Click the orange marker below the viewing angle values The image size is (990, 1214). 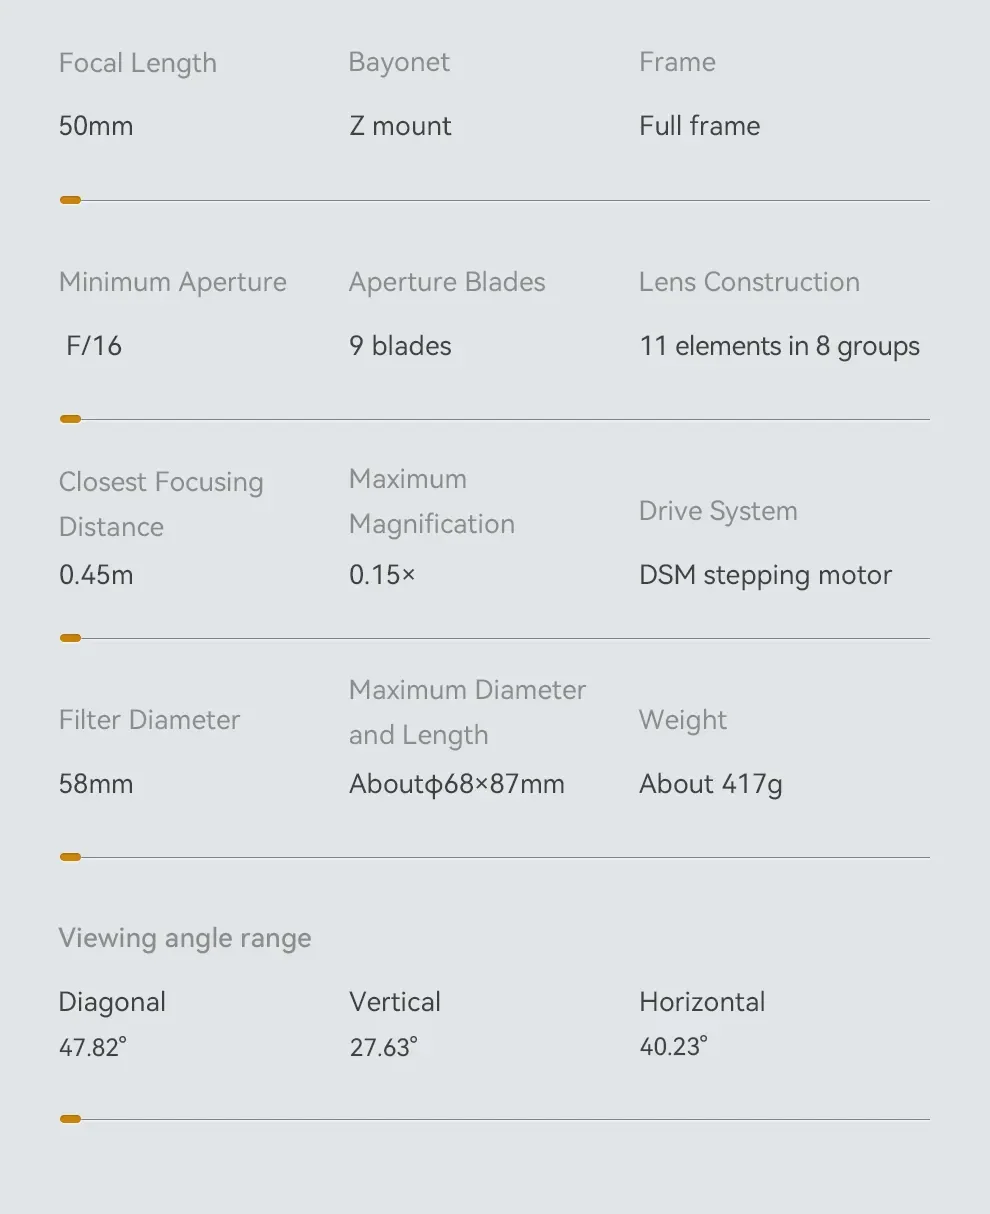point(70,1119)
